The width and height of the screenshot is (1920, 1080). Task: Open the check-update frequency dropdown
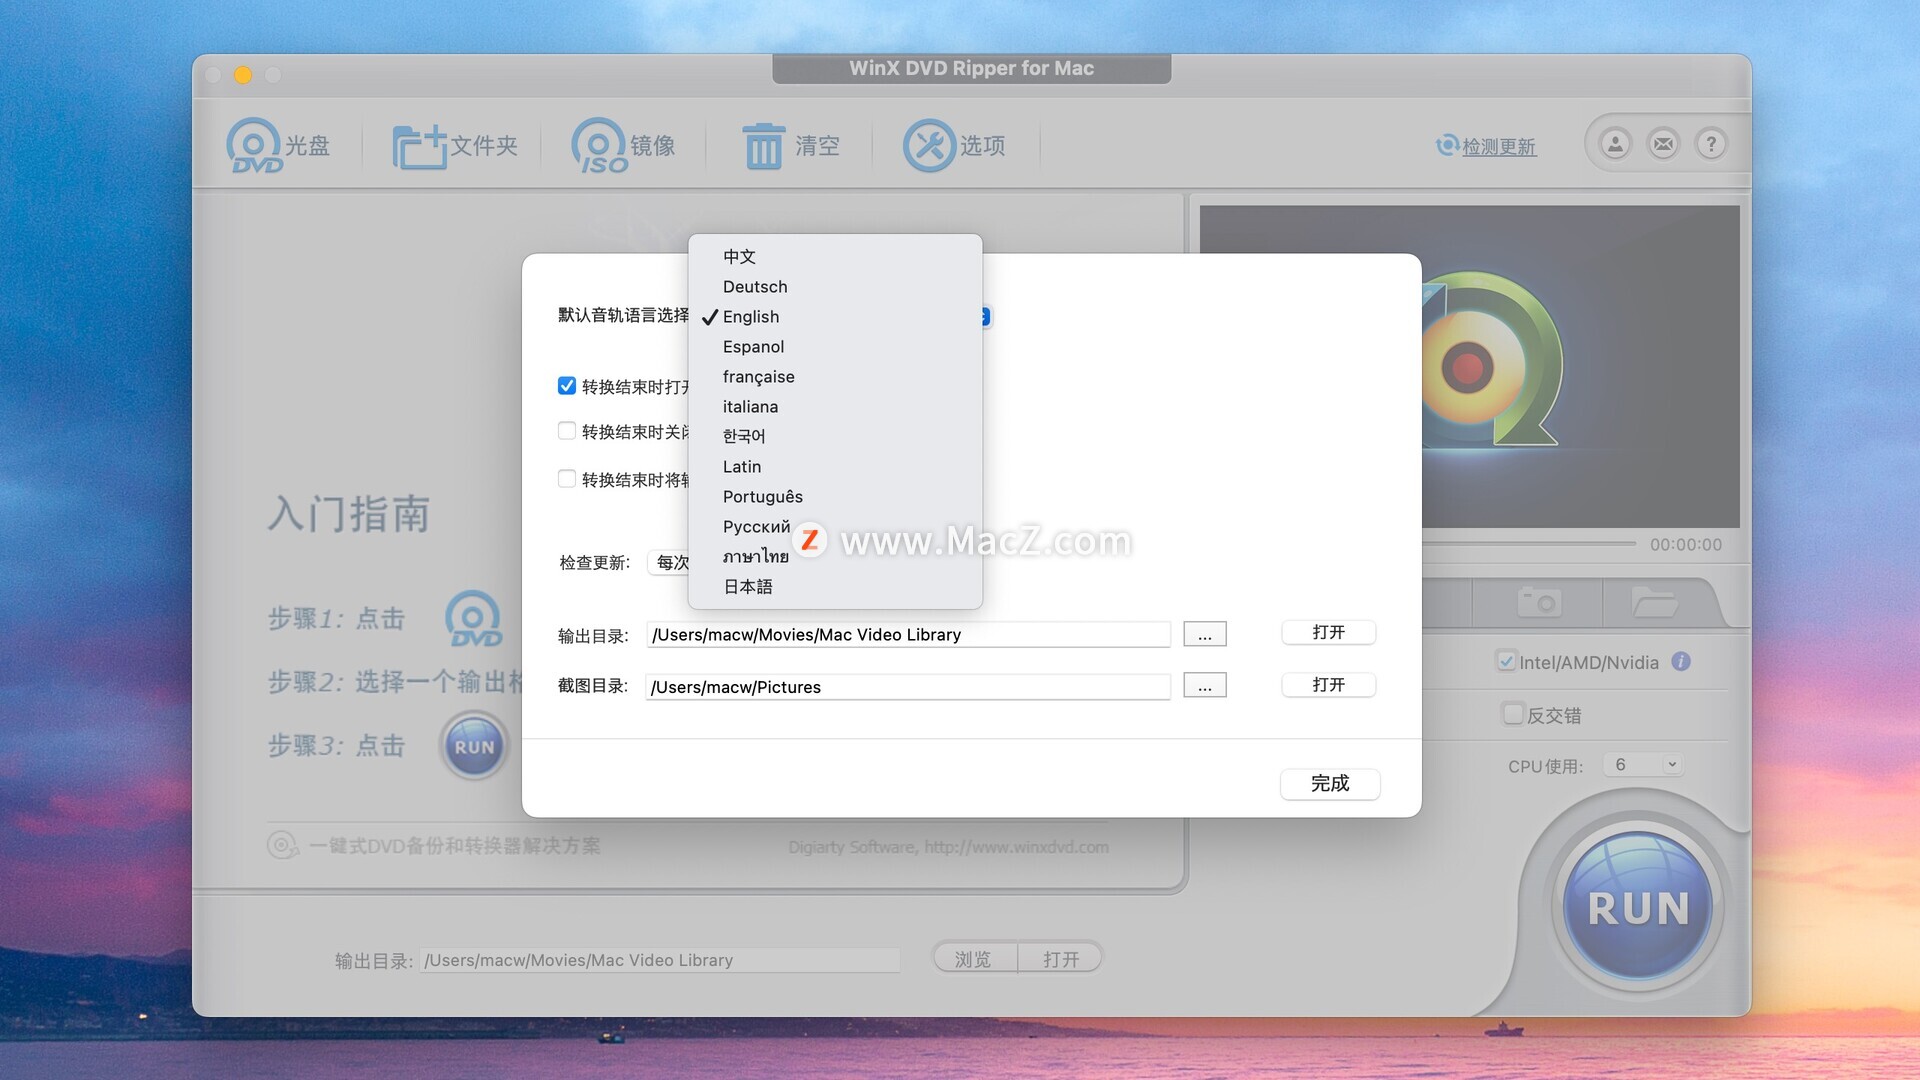tap(670, 562)
